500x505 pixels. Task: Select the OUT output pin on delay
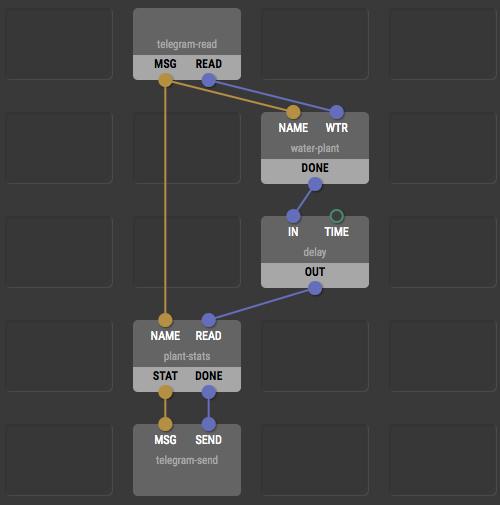point(315,288)
